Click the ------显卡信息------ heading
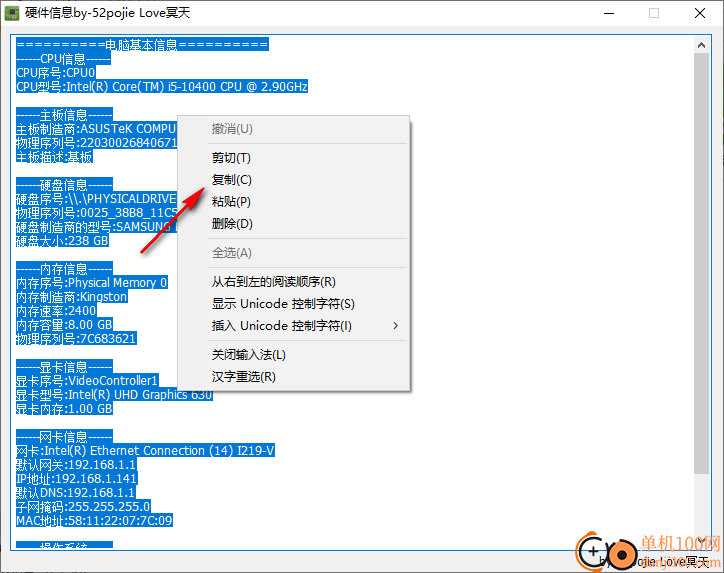Viewport: 724px width, 573px height. pyautogui.click(x=64, y=367)
